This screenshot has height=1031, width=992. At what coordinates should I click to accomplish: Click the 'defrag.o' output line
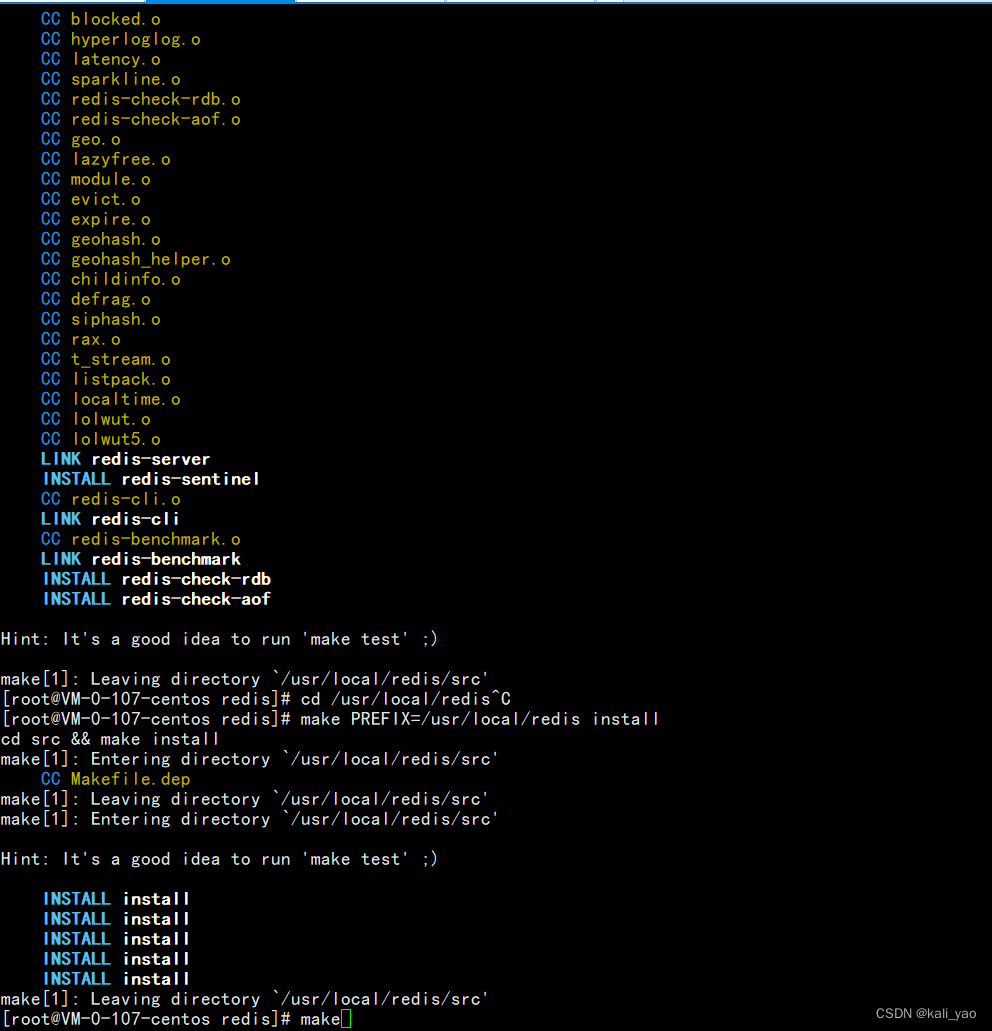point(96,299)
